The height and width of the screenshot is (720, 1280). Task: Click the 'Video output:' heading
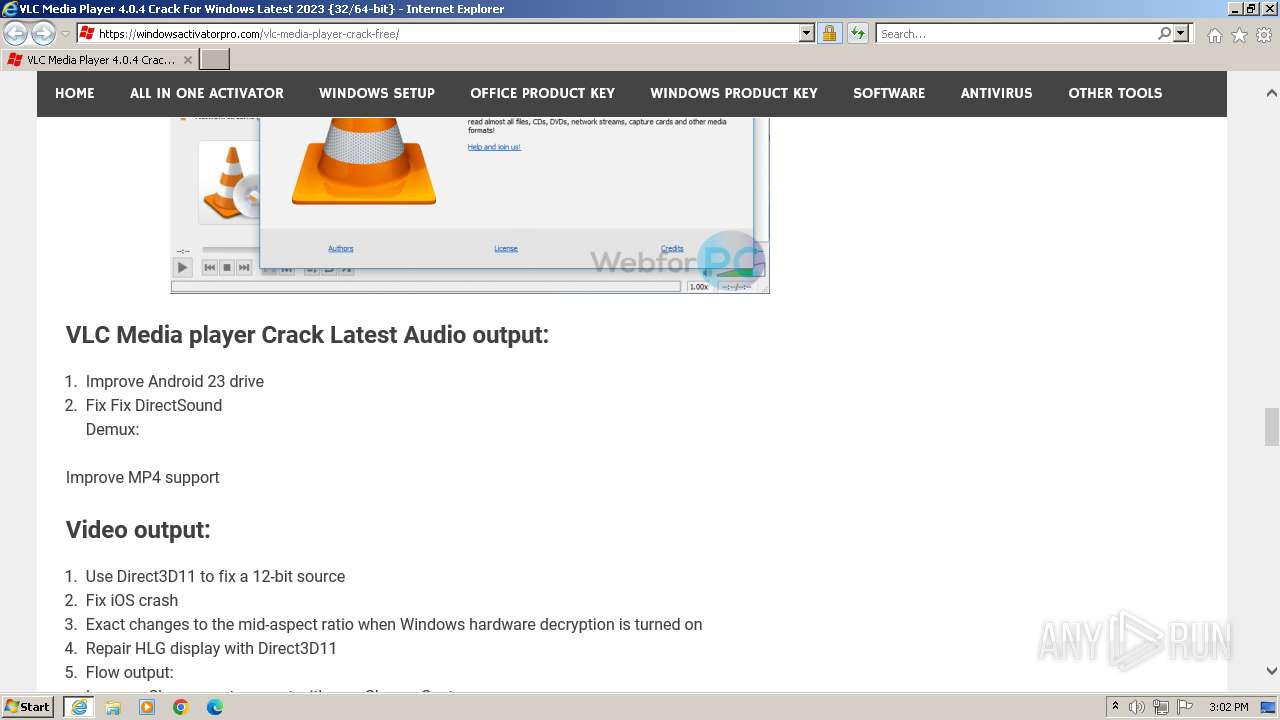[x=138, y=530]
